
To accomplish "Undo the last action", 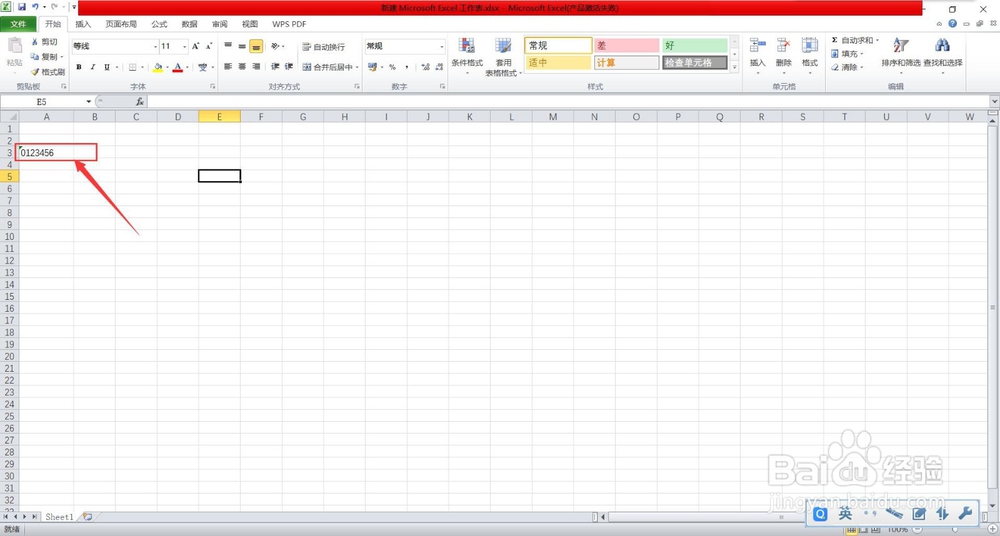I will click(x=35, y=7).
